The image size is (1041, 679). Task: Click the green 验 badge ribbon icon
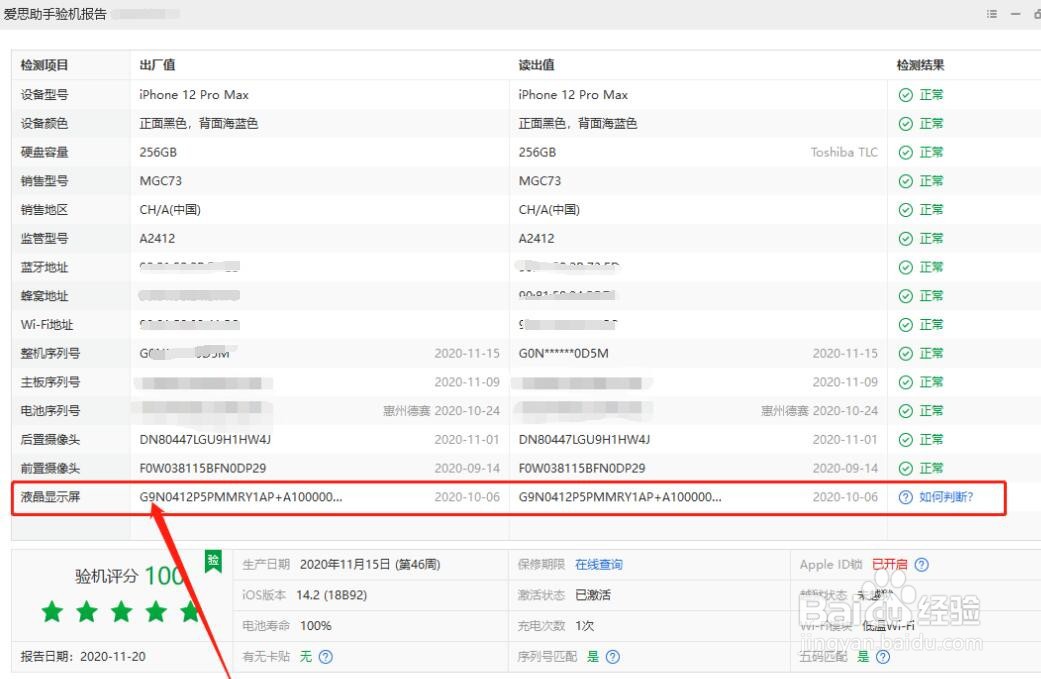[213, 562]
